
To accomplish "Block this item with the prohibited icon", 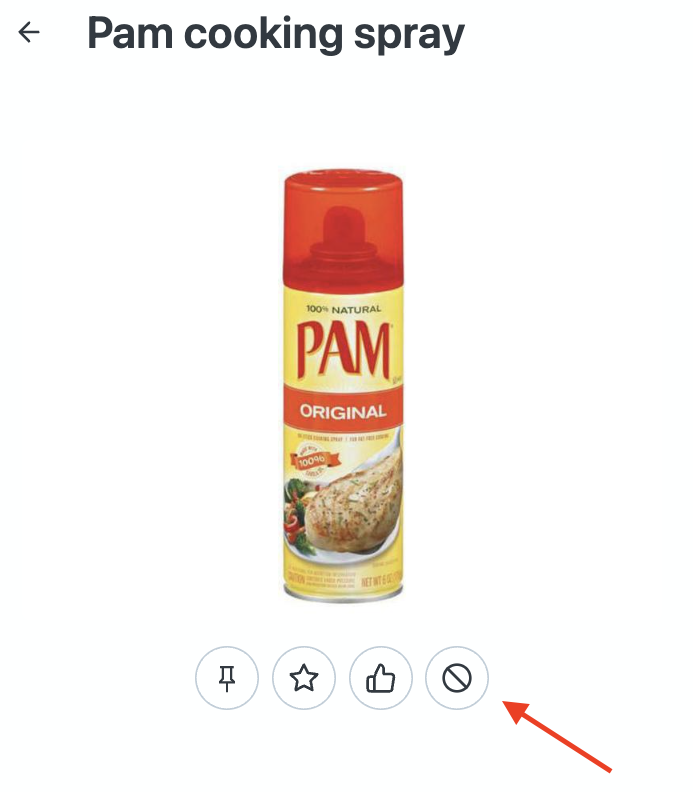I will tap(457, 678).
